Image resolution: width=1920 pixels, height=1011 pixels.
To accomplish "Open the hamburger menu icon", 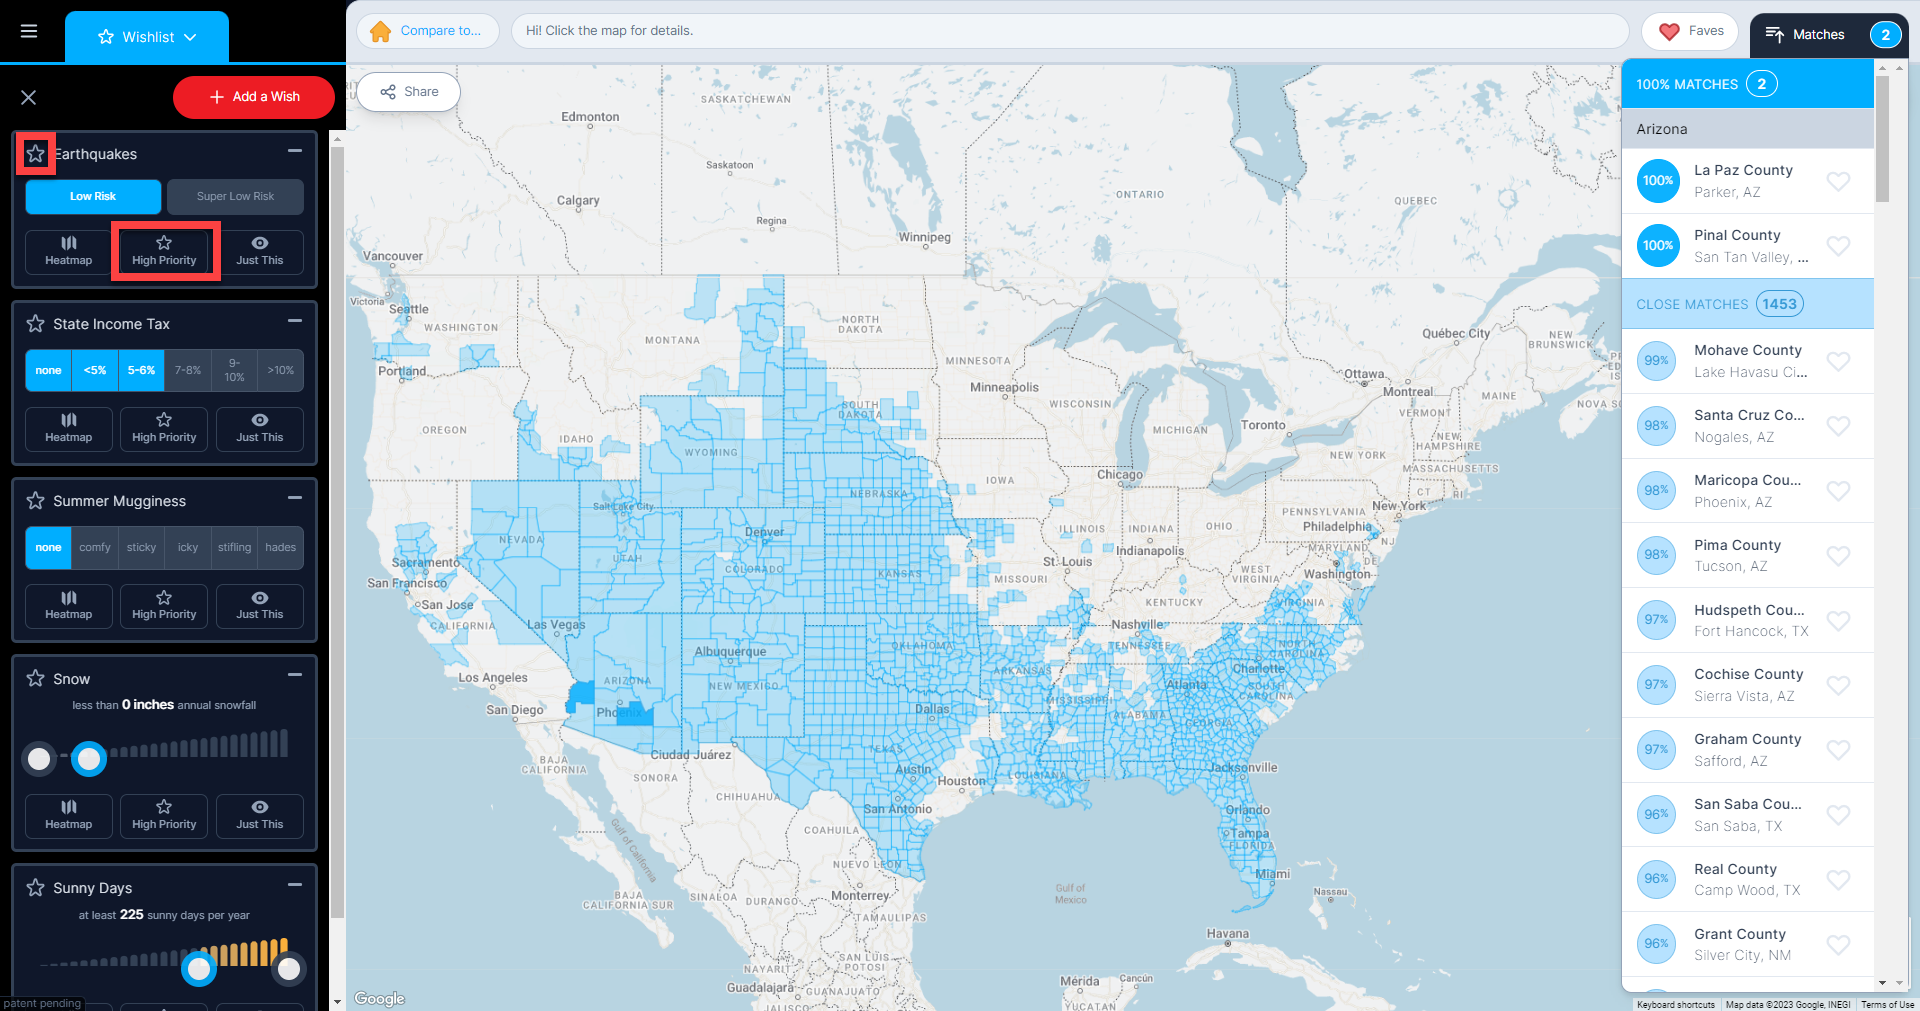I will coord(29,31).
